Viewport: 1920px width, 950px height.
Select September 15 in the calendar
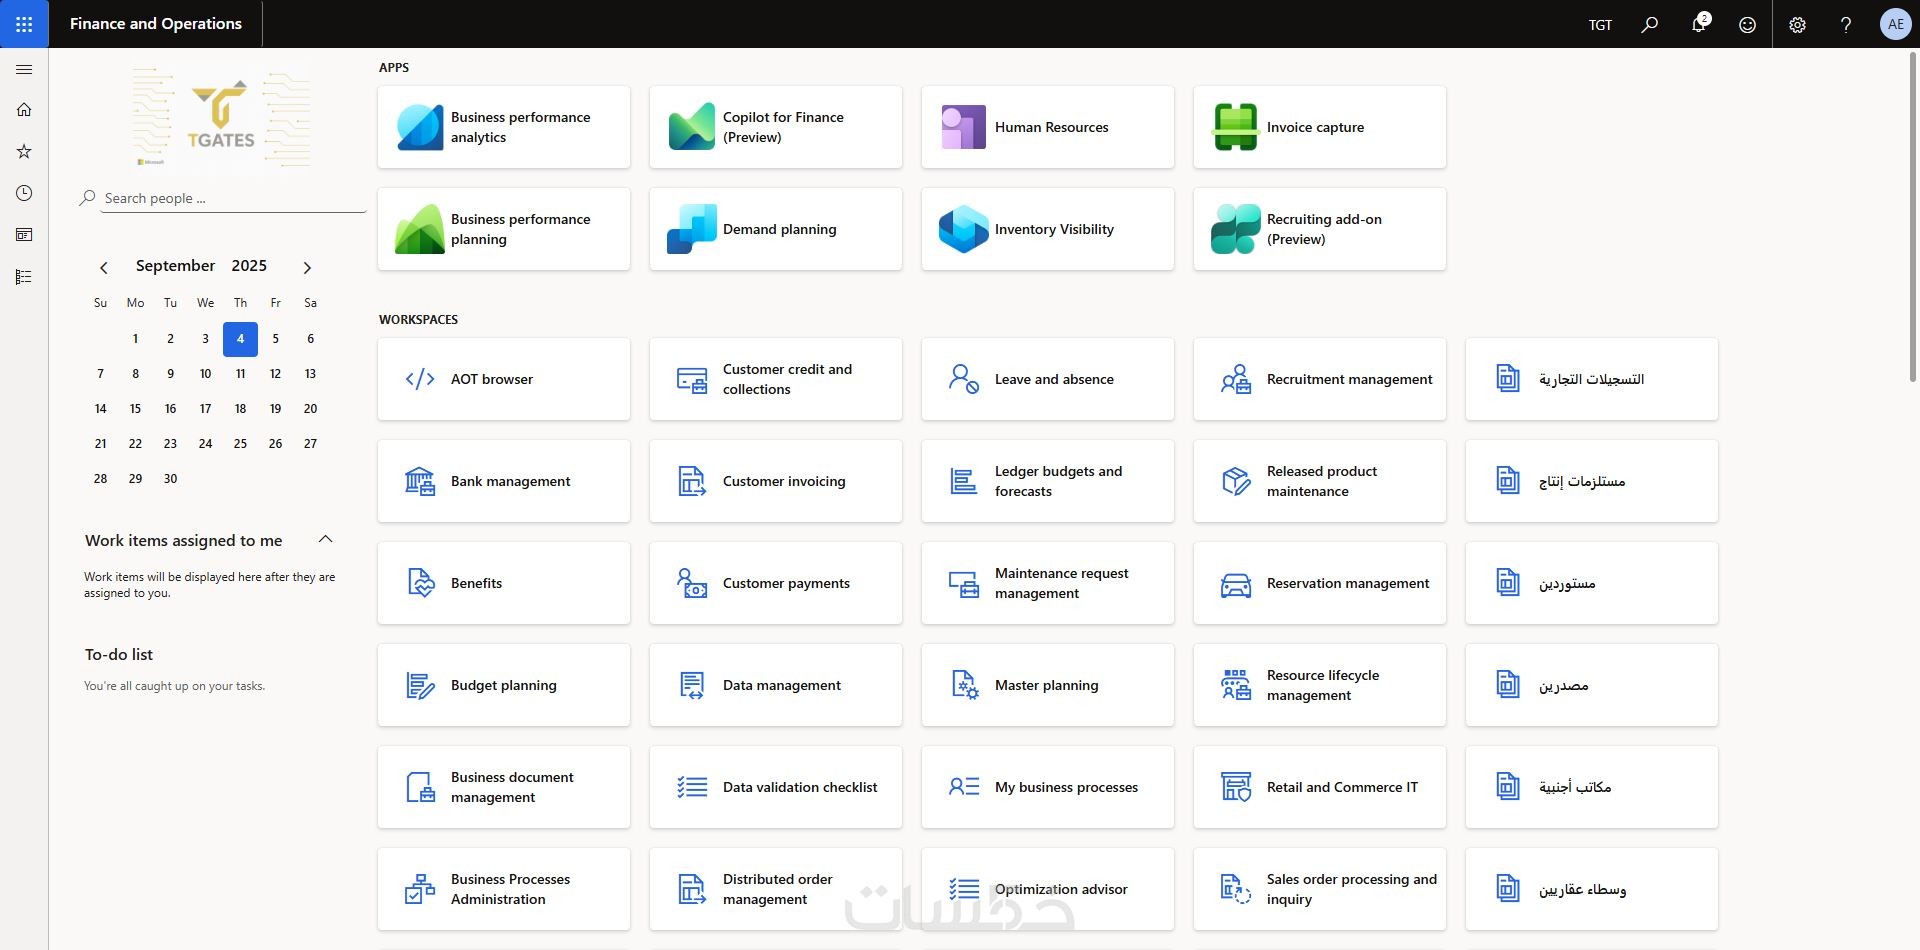(135, 409)
